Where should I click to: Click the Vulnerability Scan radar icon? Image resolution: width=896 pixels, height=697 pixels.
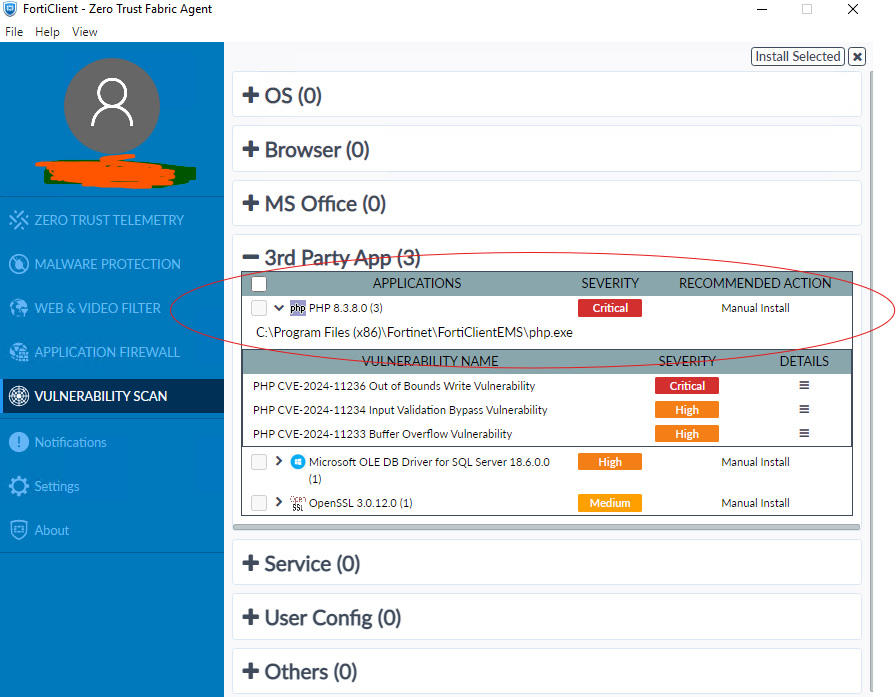pos(19,396)
